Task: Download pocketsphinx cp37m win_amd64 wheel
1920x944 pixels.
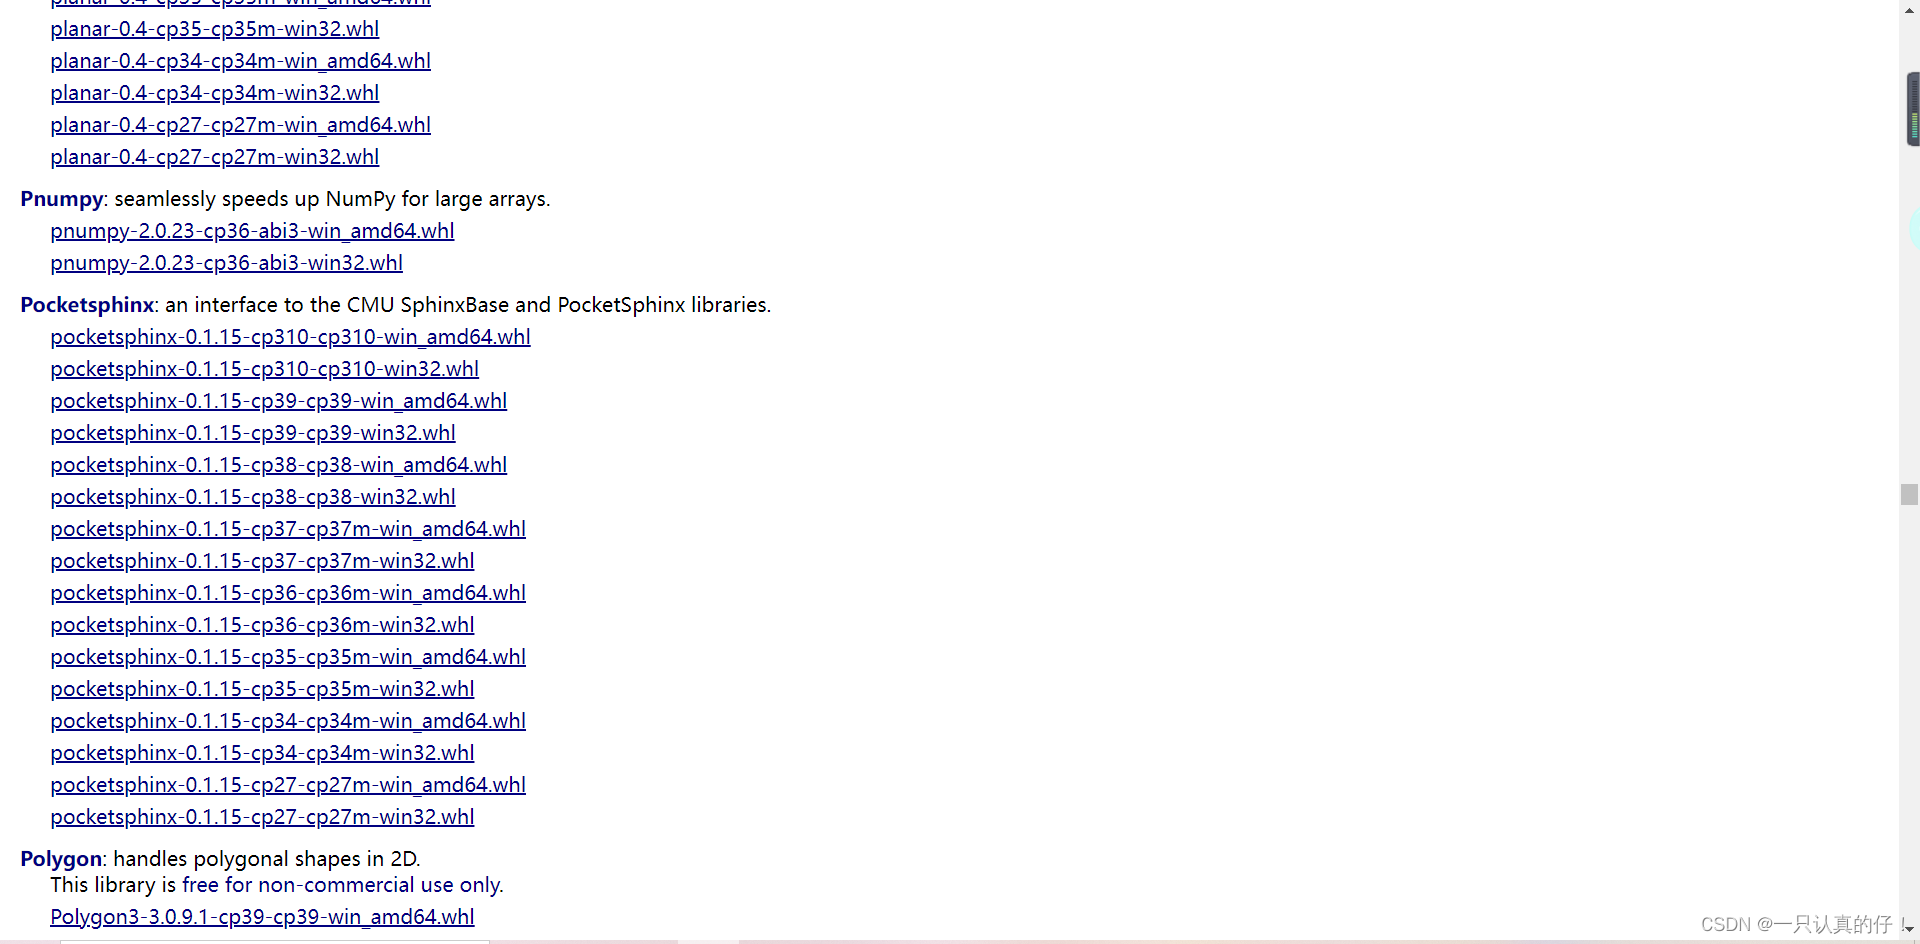Action: coord(288,529)
